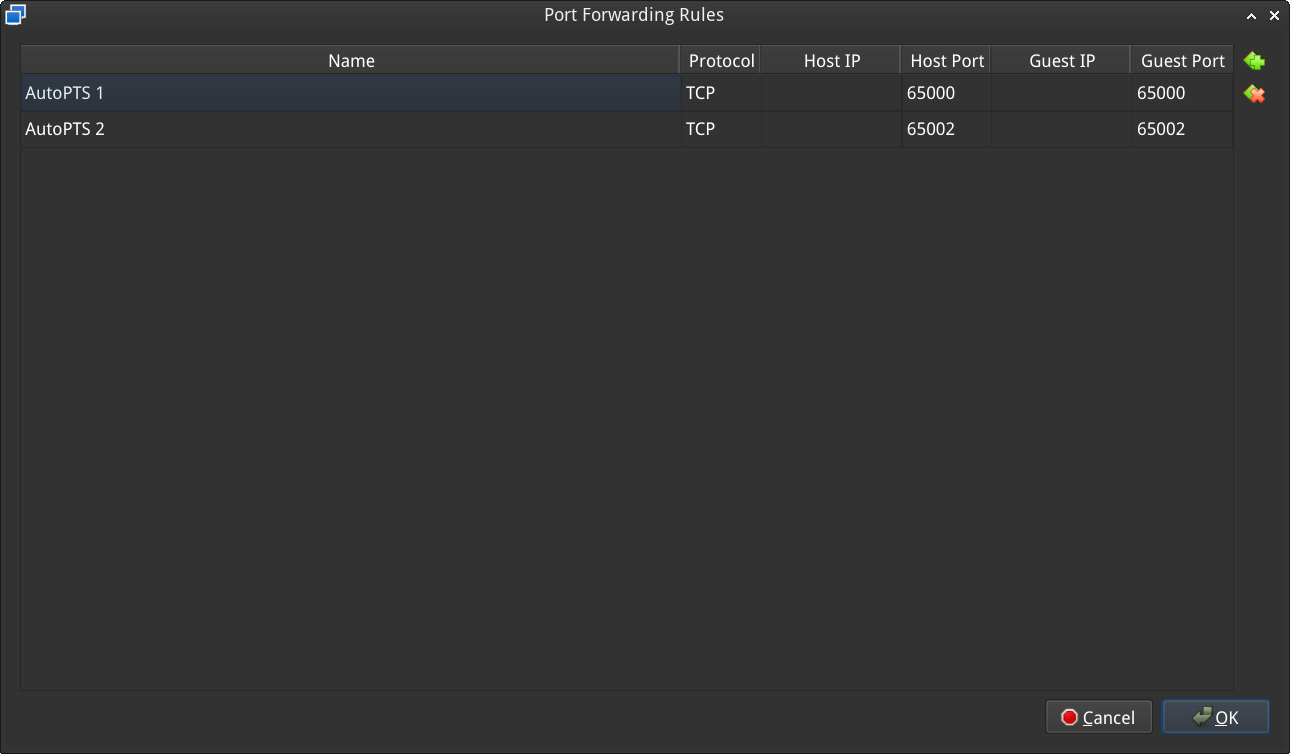
Task: Click the Guest Port column header
Action: pyautogui.click(x=1182, y=60)
